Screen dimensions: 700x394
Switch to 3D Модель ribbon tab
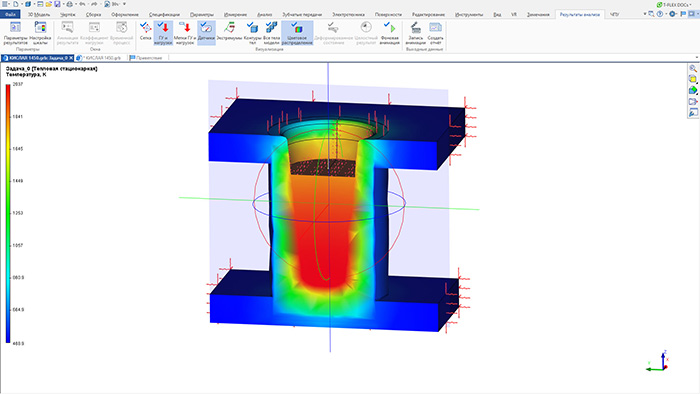tap(39, 14)
